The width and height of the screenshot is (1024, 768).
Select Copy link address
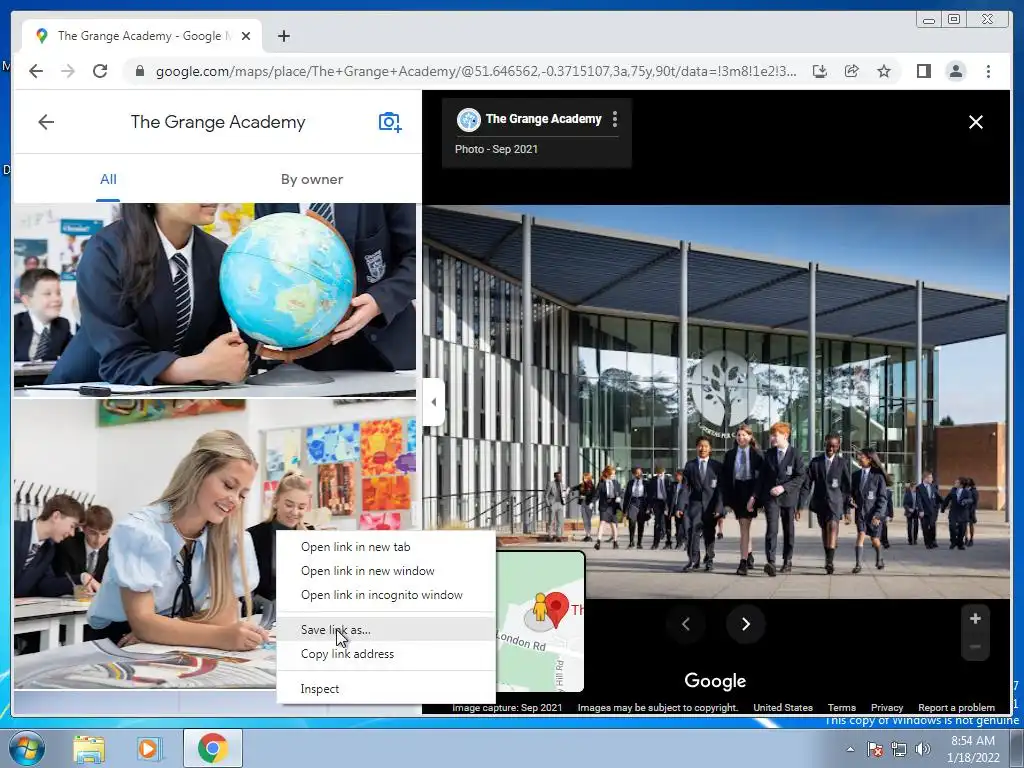(x=386, y=654)
